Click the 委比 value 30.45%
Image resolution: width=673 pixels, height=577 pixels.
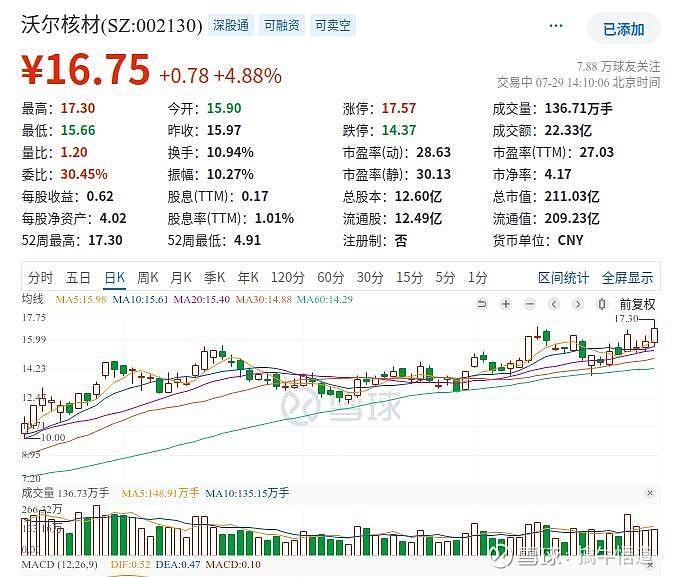click(84, 174)
